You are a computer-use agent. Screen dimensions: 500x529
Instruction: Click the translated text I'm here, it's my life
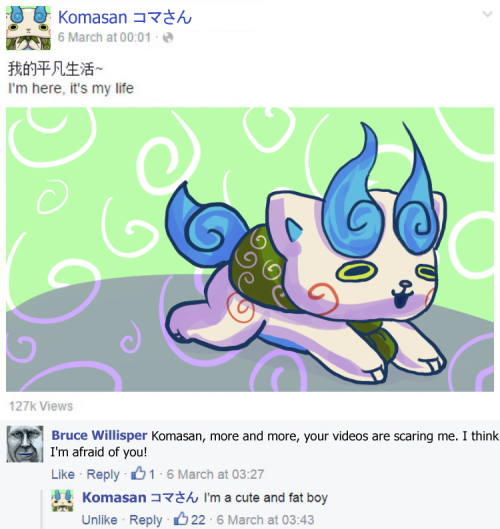click(71, 88)
